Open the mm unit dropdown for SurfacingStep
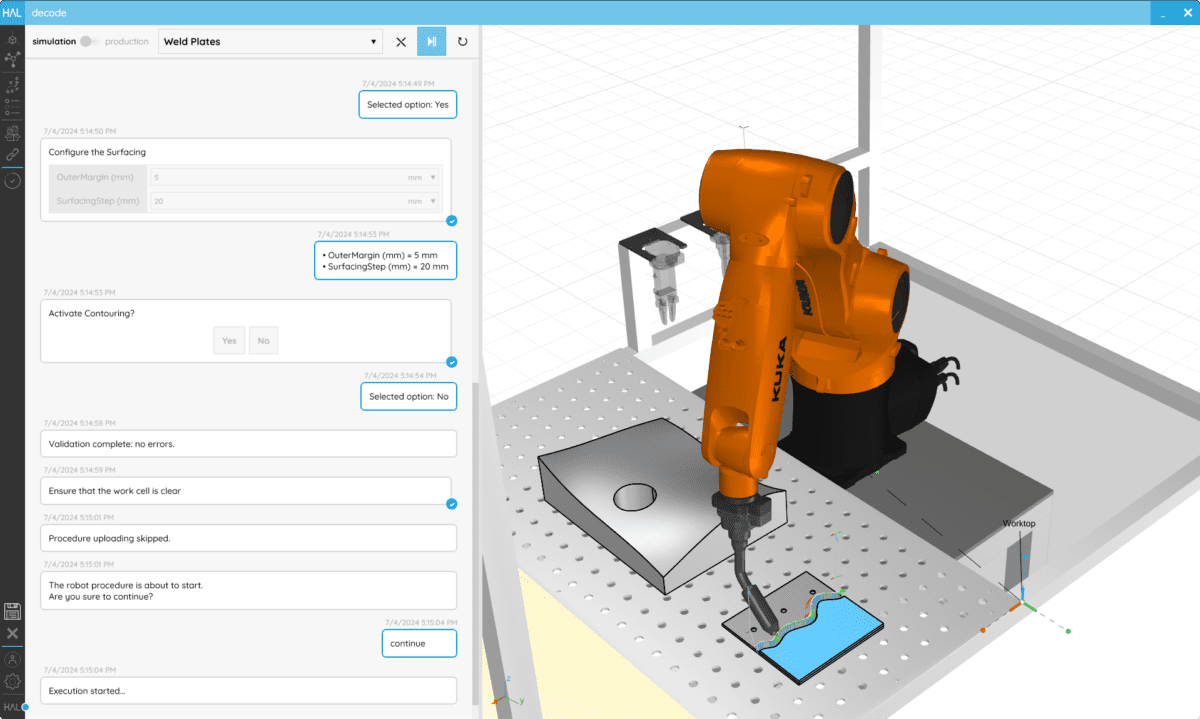The image size is (1200, 719). pyautogui.click(x=434, y=200)
